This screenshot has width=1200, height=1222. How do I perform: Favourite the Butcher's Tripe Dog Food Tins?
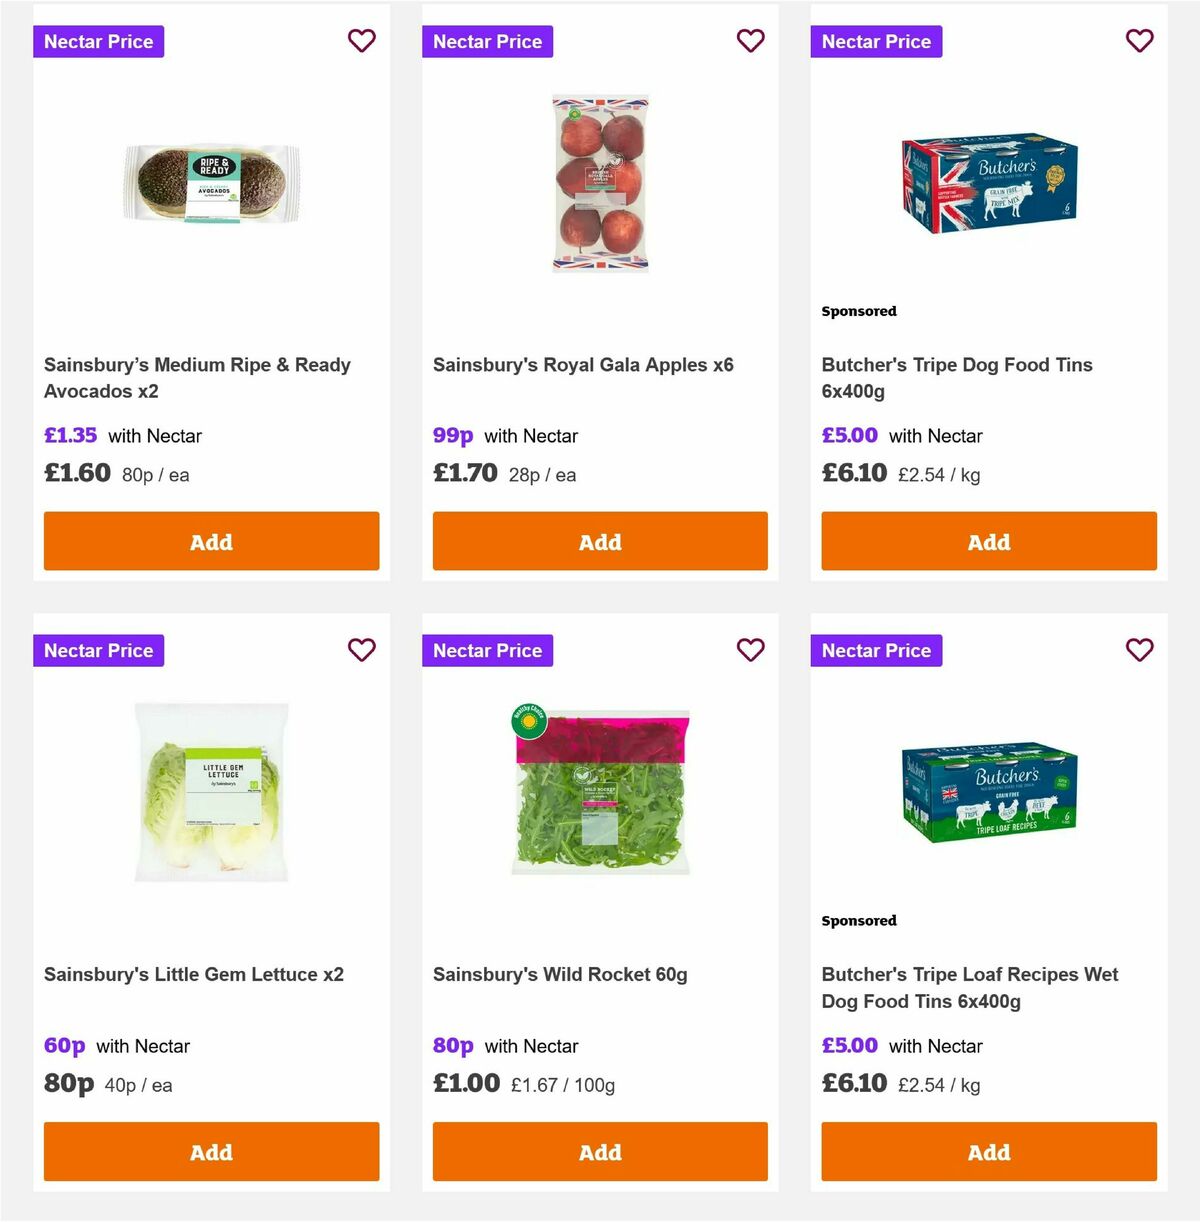click(1140, 41)
